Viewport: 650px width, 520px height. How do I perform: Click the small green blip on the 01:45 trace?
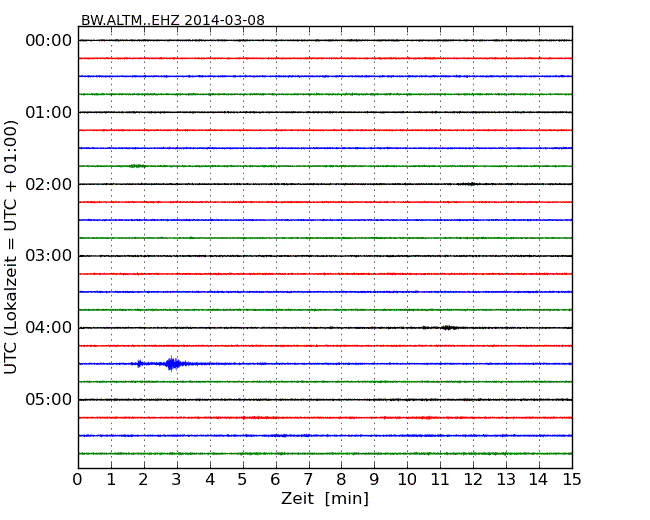pyautogui.click(x=137, y=166)
